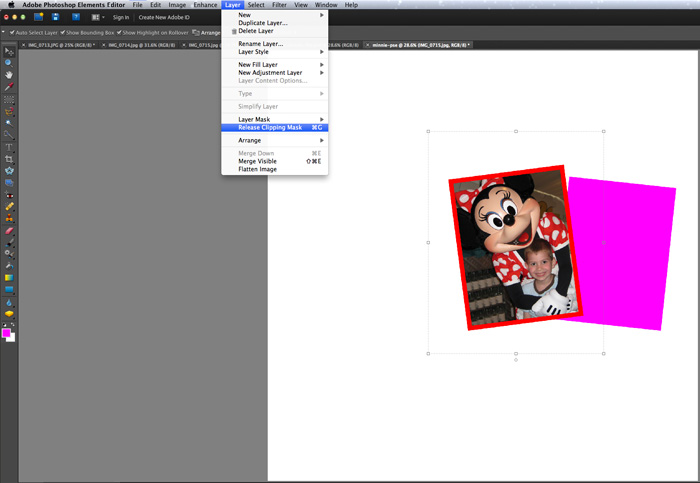Screen dimensions: 700x483
Task: Open the tool options dropdown arrow
Action: (x=3, y=32)
